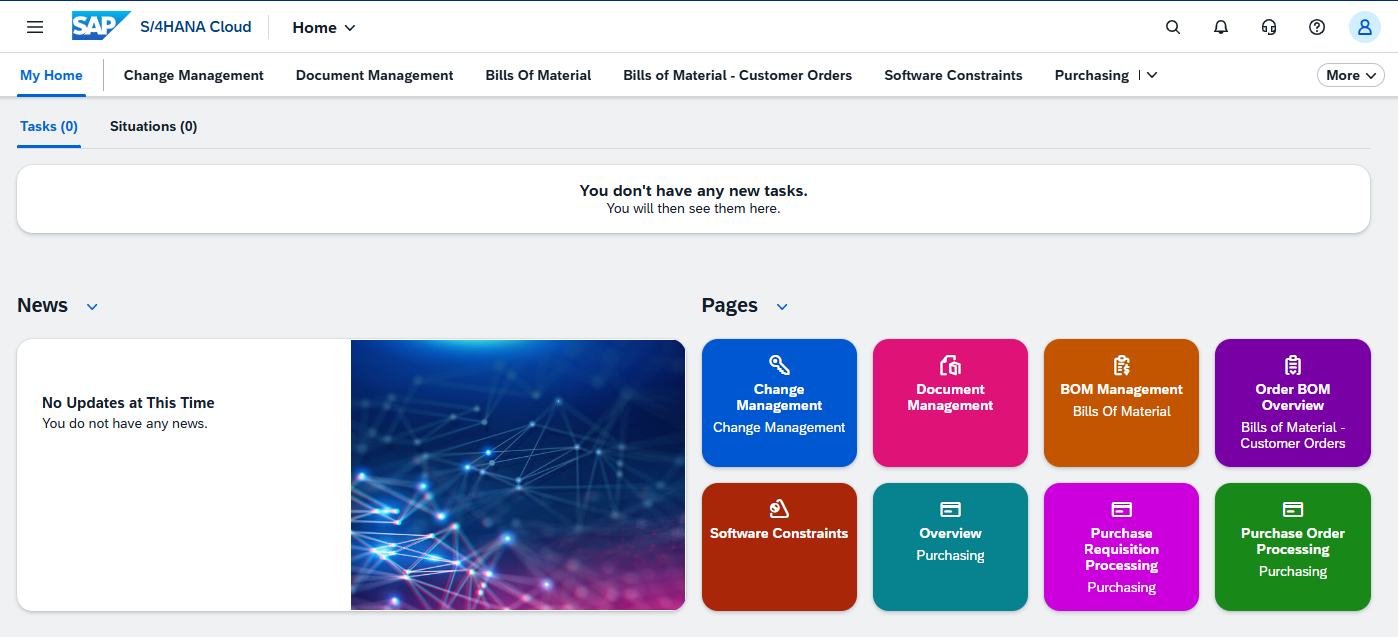1398x637 pixels.
Task: Select the Bills Of Material tab
Action: tap(538, 75)
